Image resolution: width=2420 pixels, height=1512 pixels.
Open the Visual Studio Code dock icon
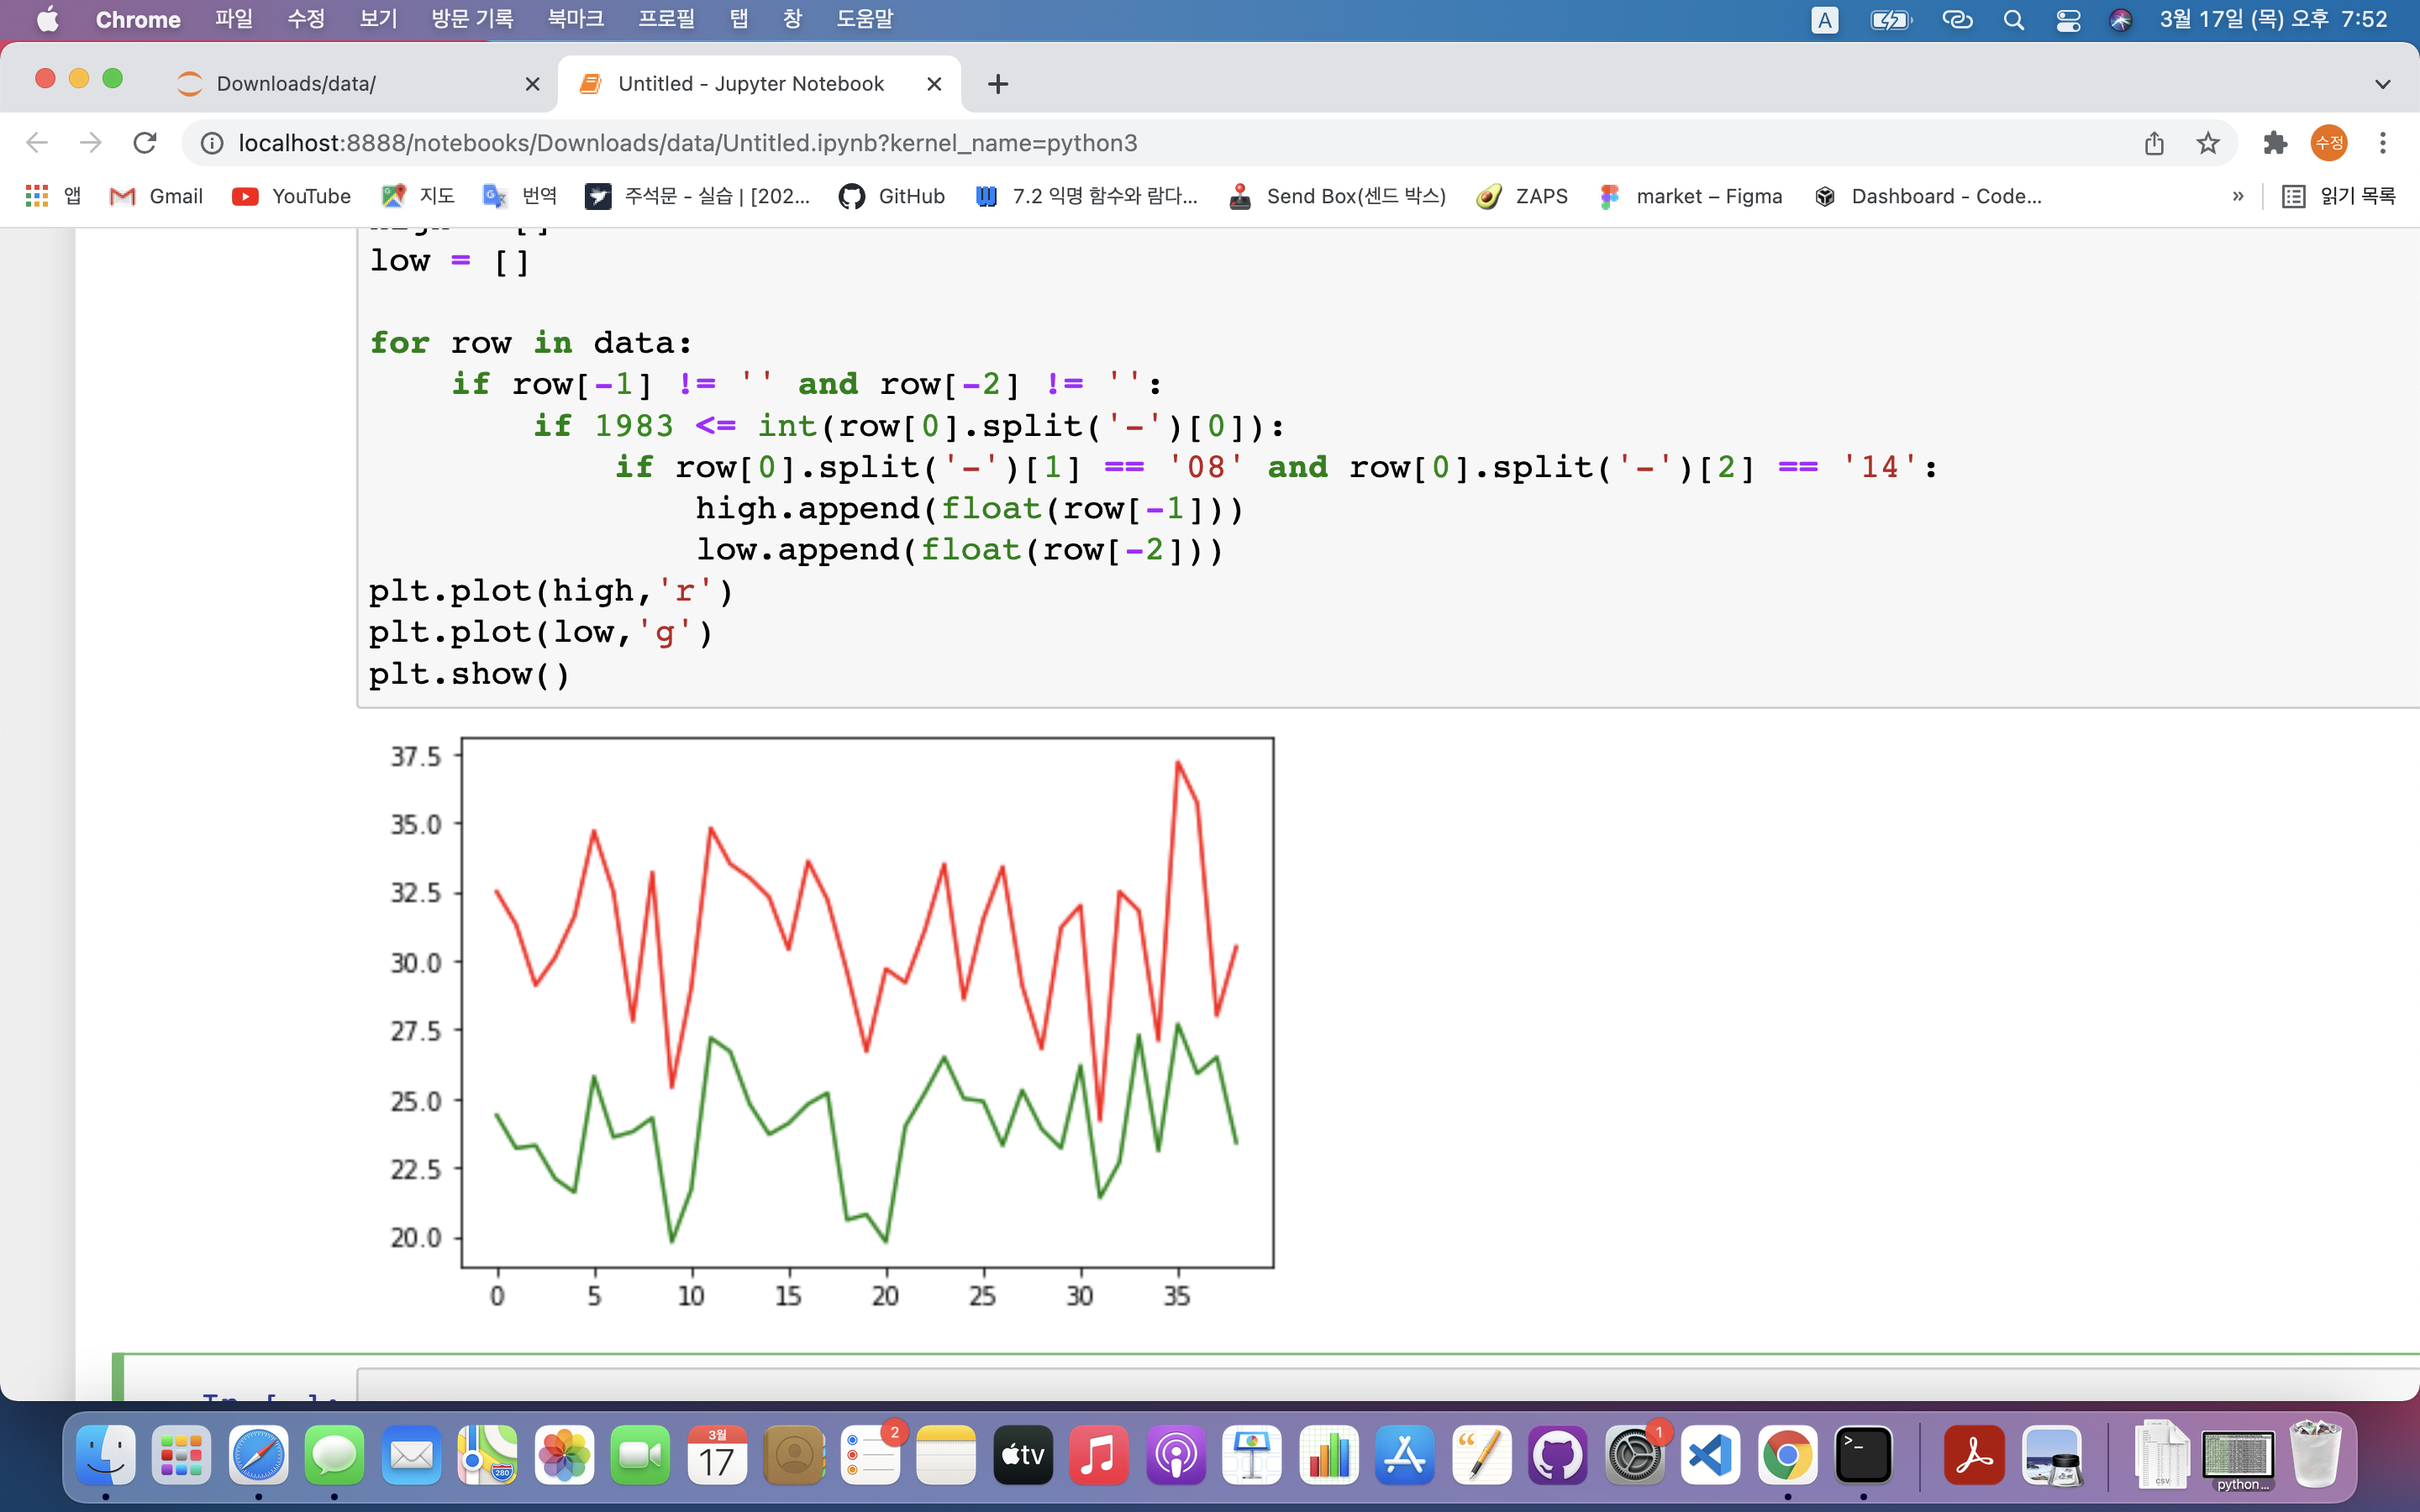coord(1710,1455)
